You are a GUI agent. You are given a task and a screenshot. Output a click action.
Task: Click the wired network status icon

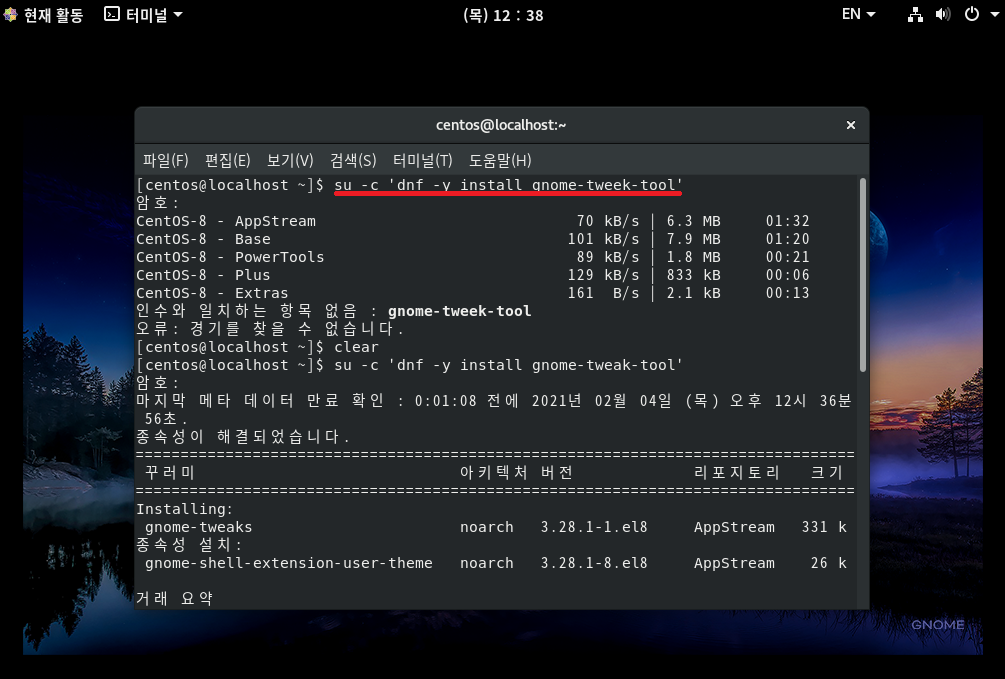[x=915, y=14]
